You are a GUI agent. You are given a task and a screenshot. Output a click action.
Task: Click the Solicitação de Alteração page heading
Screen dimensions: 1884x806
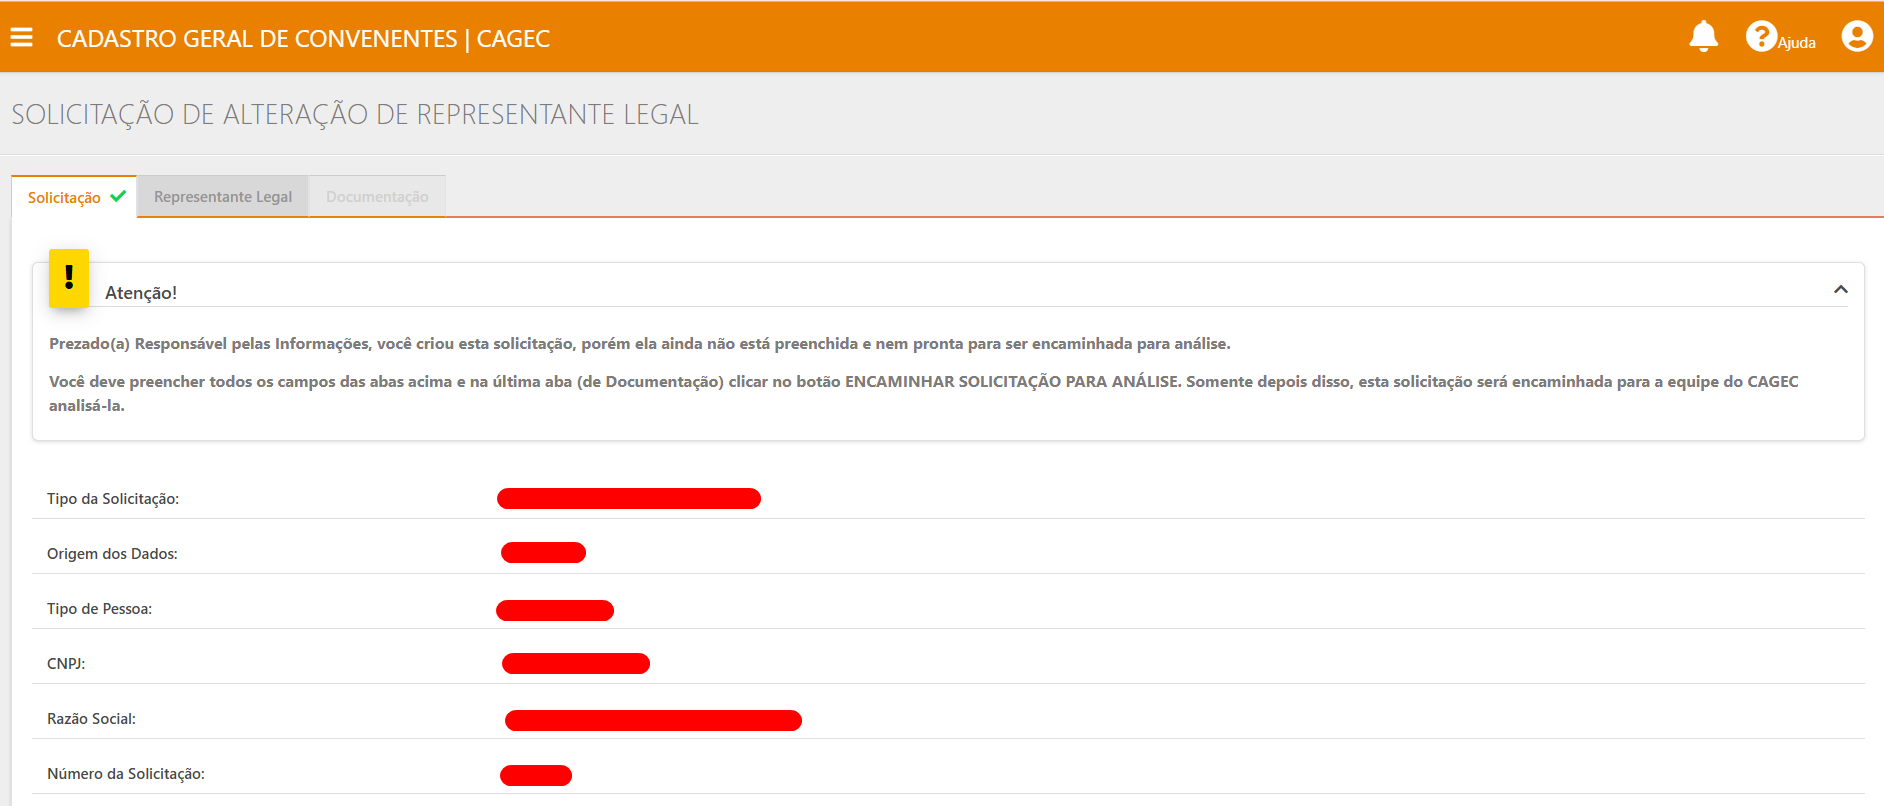click(355, 115)
